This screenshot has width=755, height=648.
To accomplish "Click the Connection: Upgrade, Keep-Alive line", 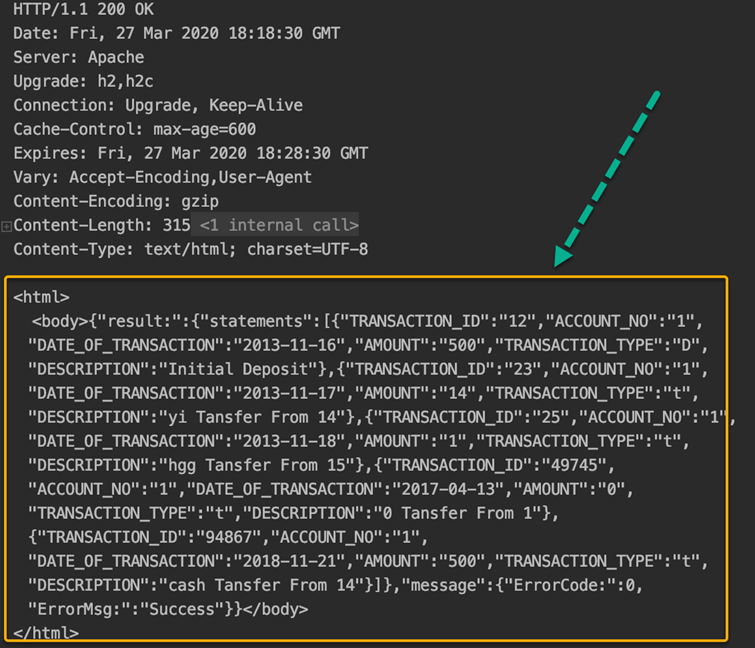I will 158,105.
